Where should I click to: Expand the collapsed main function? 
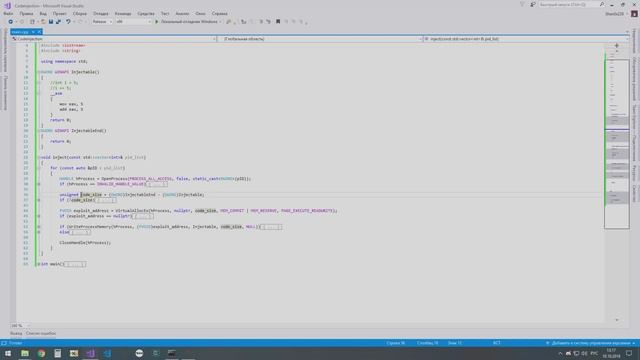pyautogui.click(x=39, y=264)
